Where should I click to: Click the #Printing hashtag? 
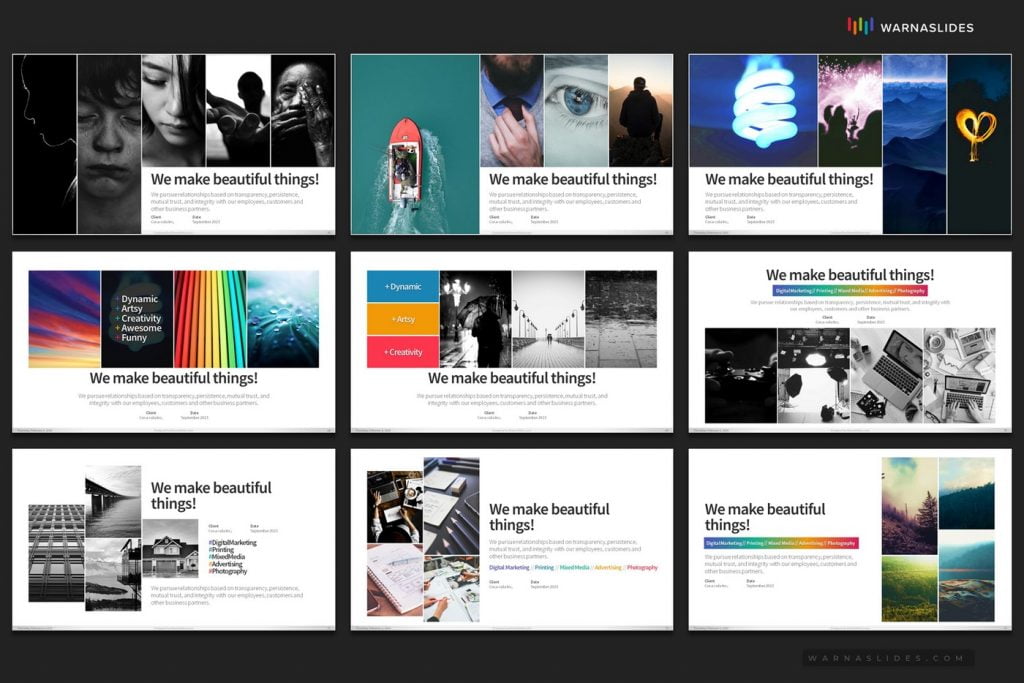coord(221,550)
